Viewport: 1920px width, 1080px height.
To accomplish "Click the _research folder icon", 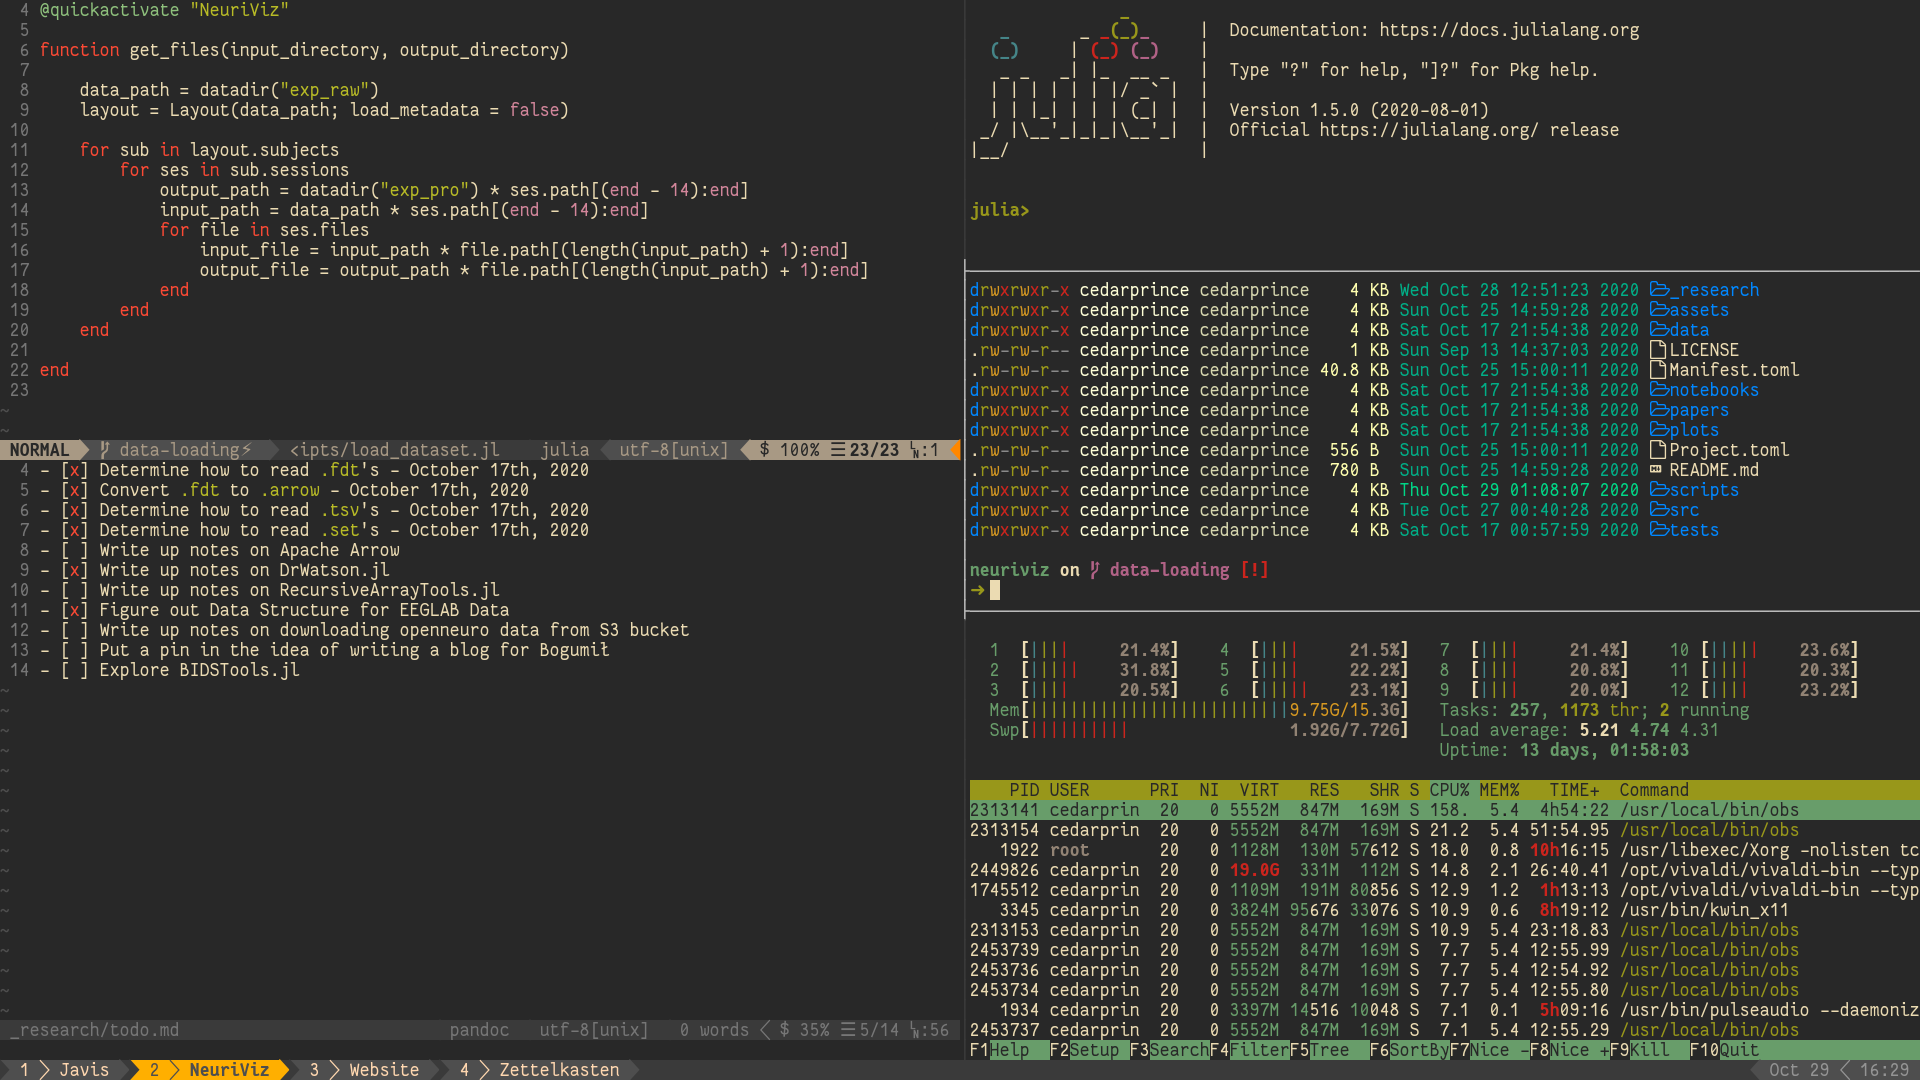I will tap(1659, 290).
